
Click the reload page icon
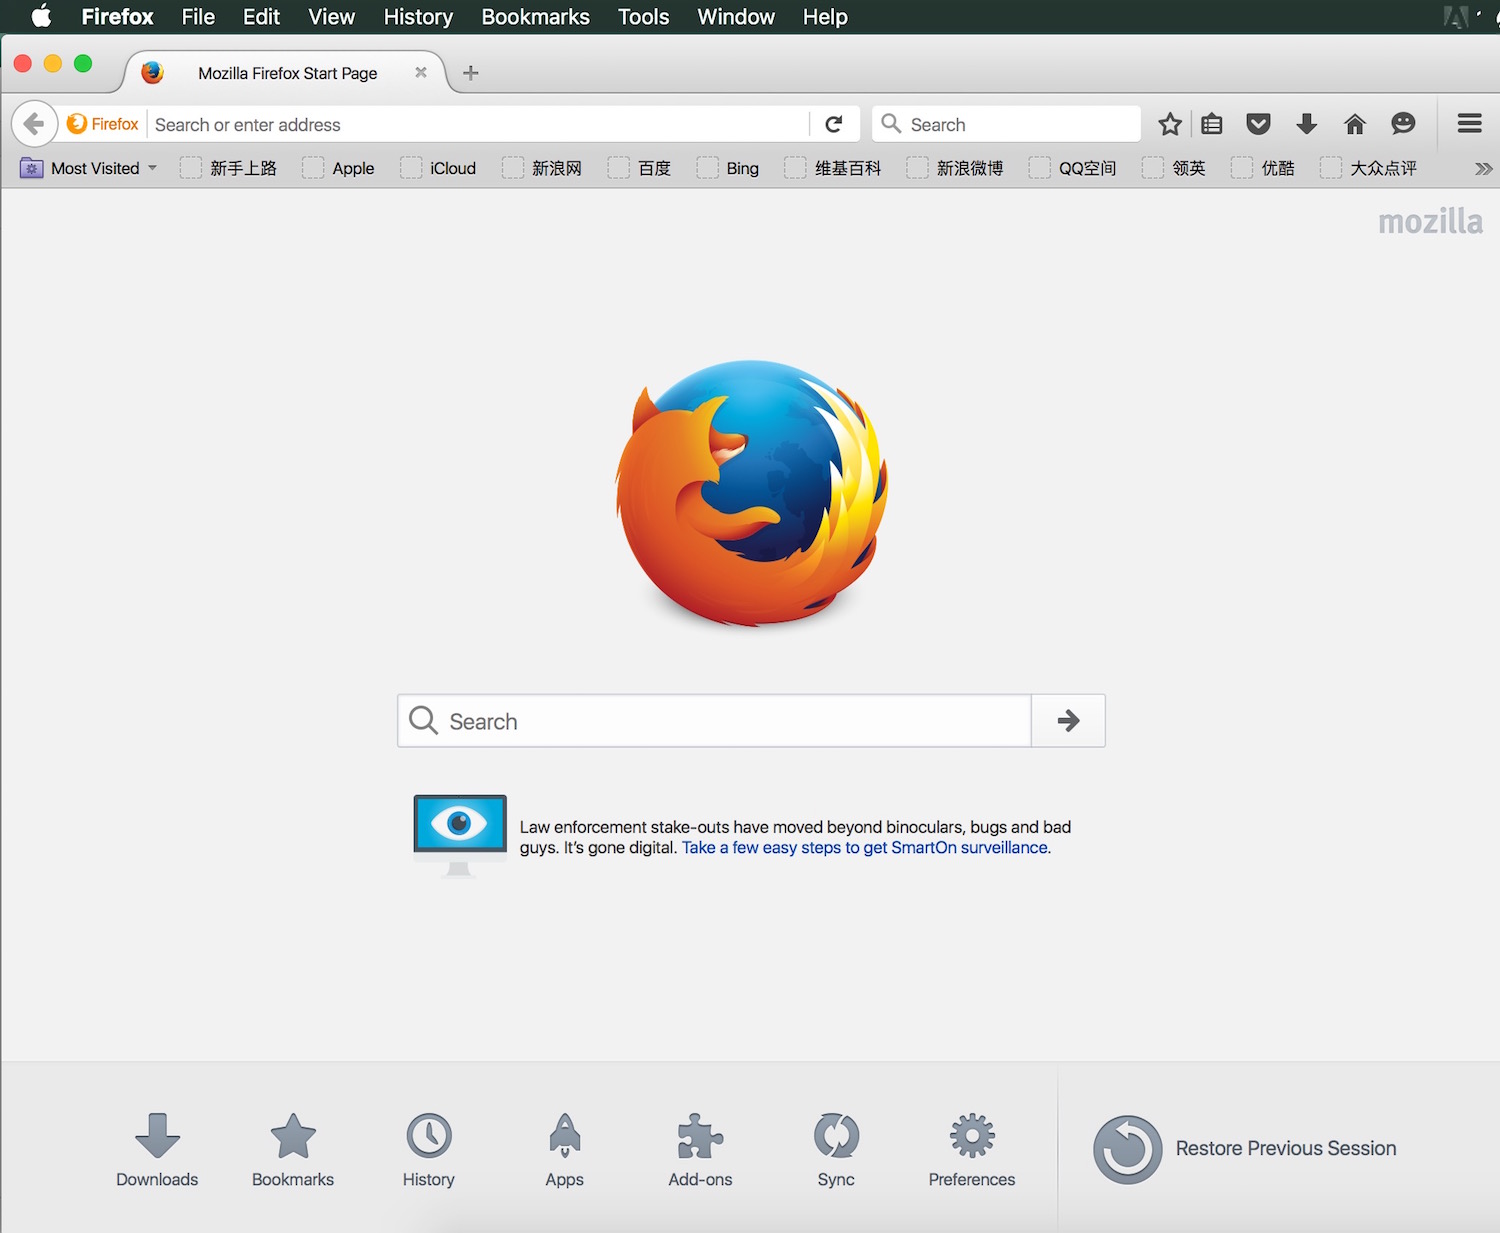(x=834, y=124)
